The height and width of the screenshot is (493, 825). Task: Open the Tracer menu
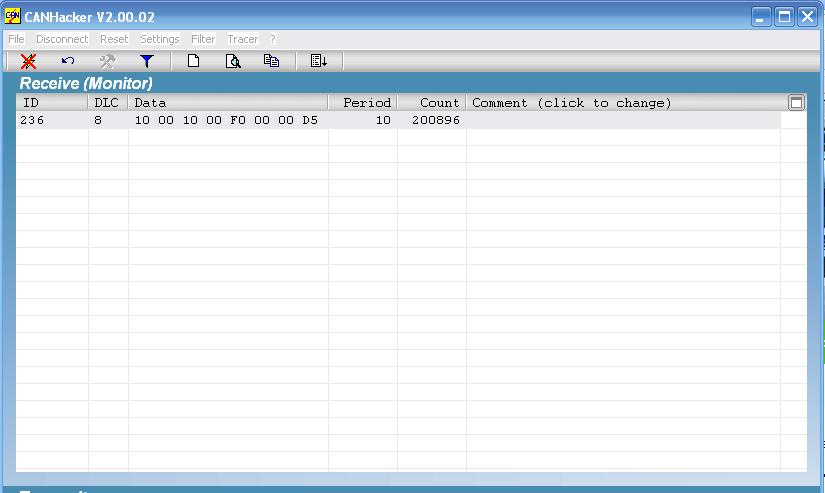[x=243, y=39]
